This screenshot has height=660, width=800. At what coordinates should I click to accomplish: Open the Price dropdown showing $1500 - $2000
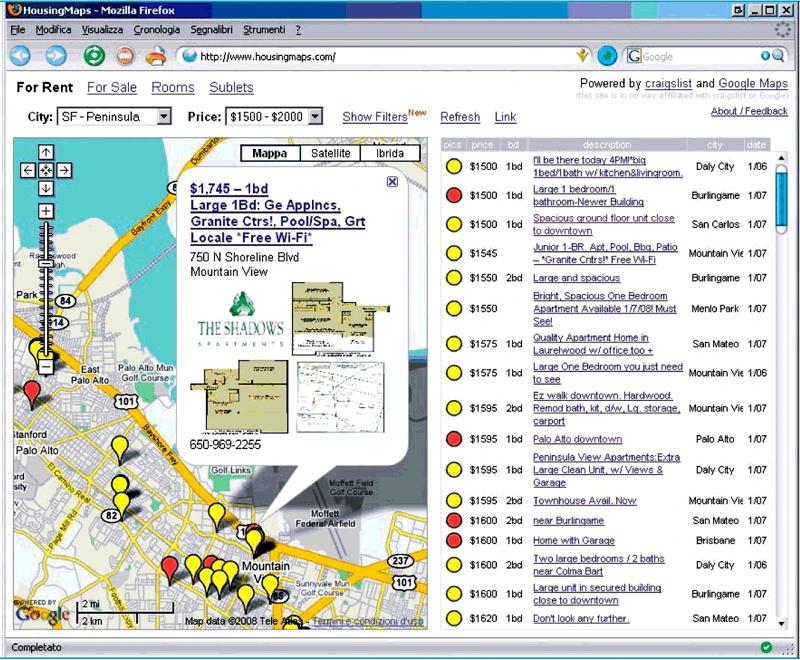274,117
